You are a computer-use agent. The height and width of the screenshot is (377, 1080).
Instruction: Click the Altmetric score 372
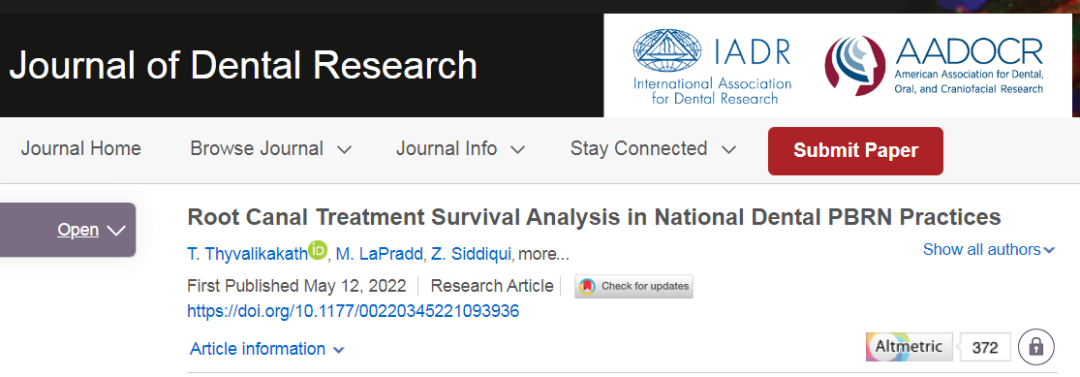point(985,348)
